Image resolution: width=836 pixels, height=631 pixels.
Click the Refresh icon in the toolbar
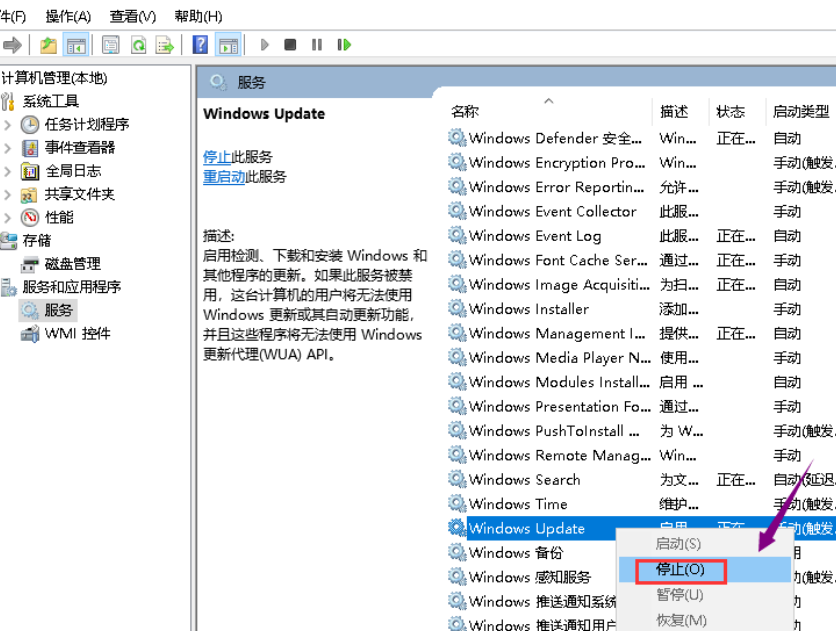pos(138,44)
